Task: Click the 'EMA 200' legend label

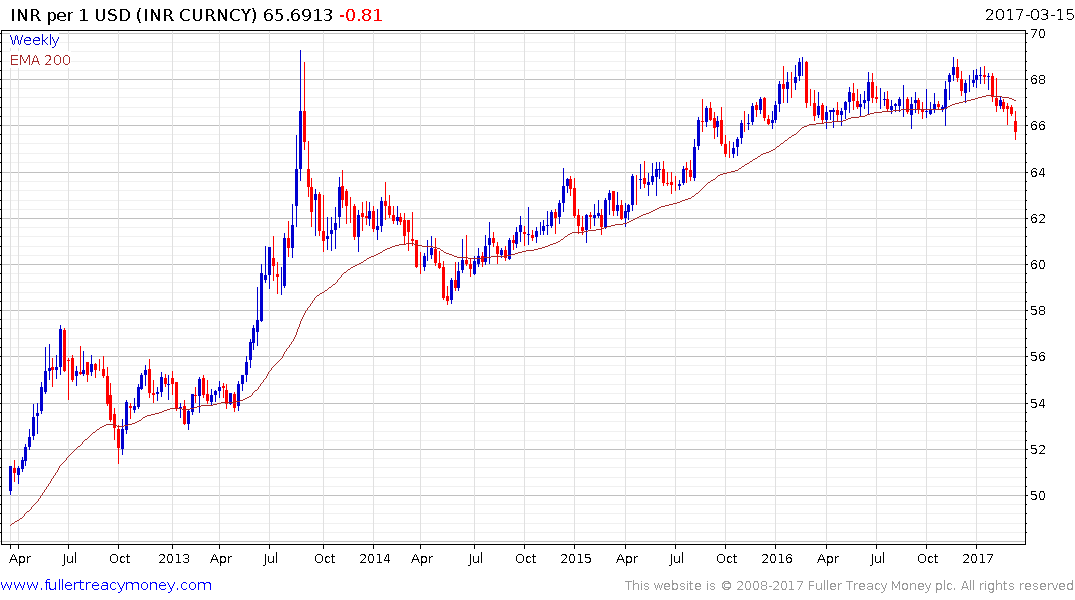Action: click(x=40, y=60)
